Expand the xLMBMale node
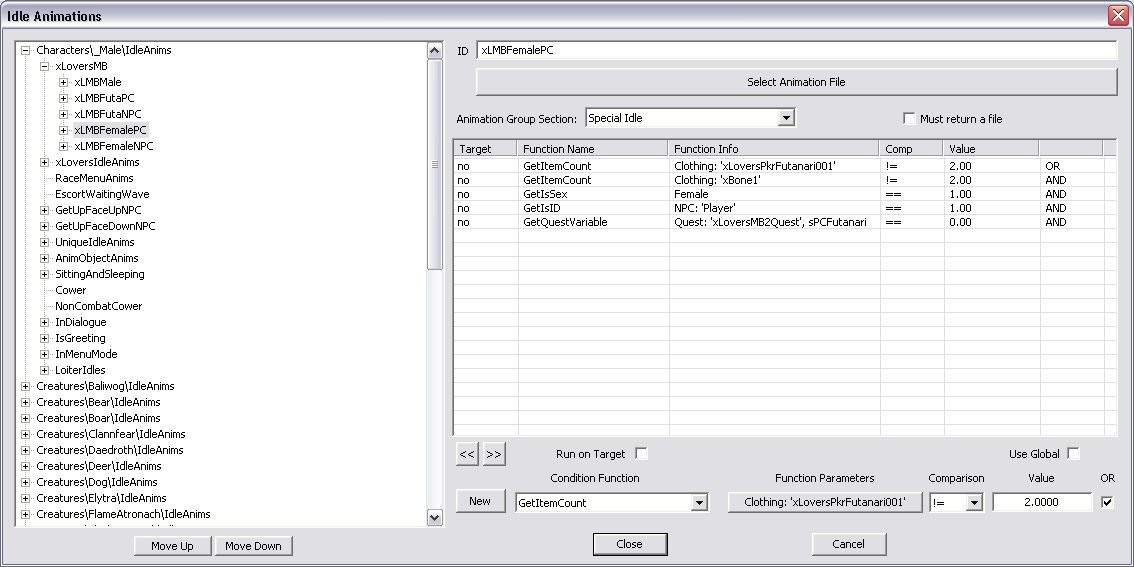This screenshot has width=1134, height=567. point(64,82)
